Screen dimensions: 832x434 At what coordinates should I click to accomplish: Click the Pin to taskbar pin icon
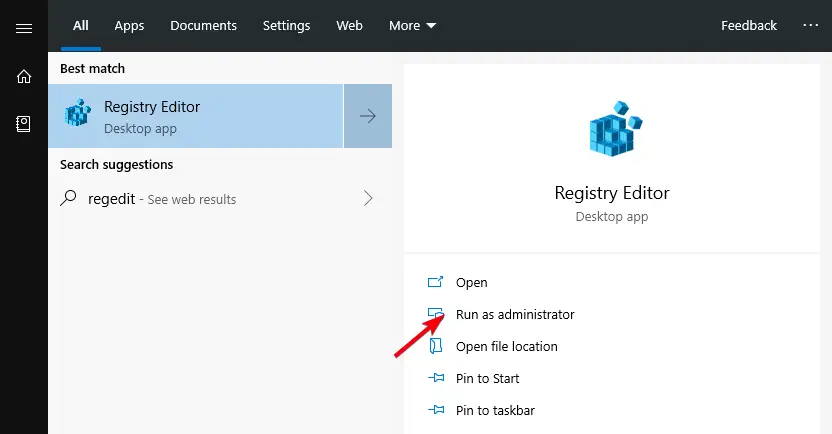(x=435, y=410)
